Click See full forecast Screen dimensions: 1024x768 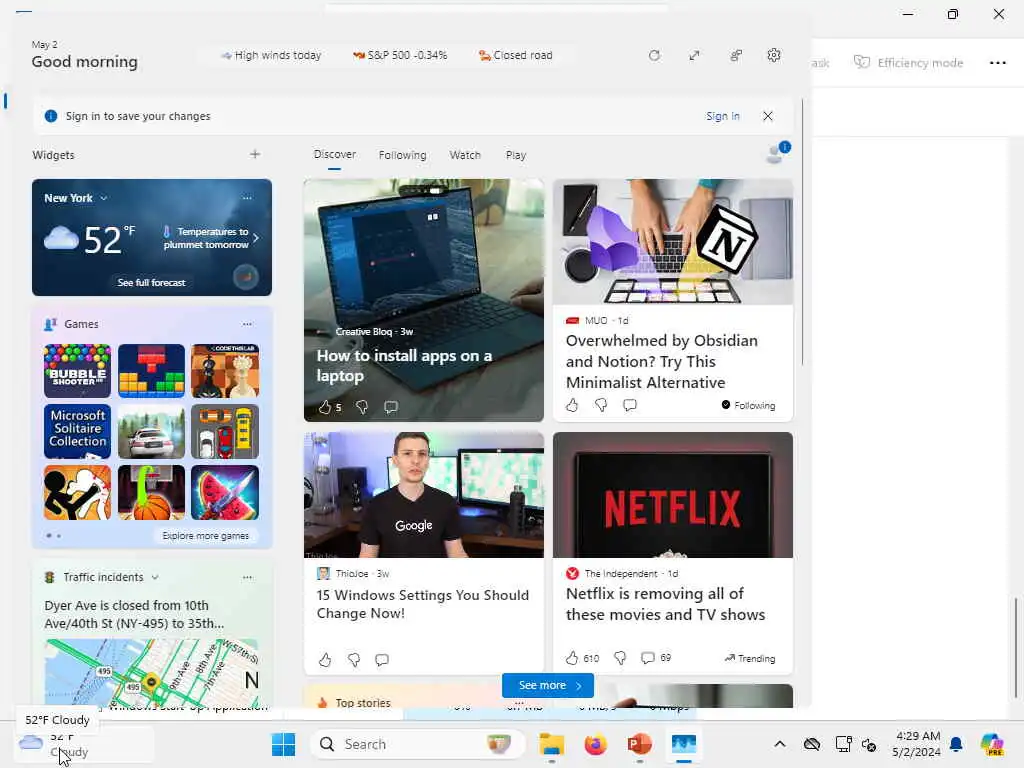coord(152,282)
